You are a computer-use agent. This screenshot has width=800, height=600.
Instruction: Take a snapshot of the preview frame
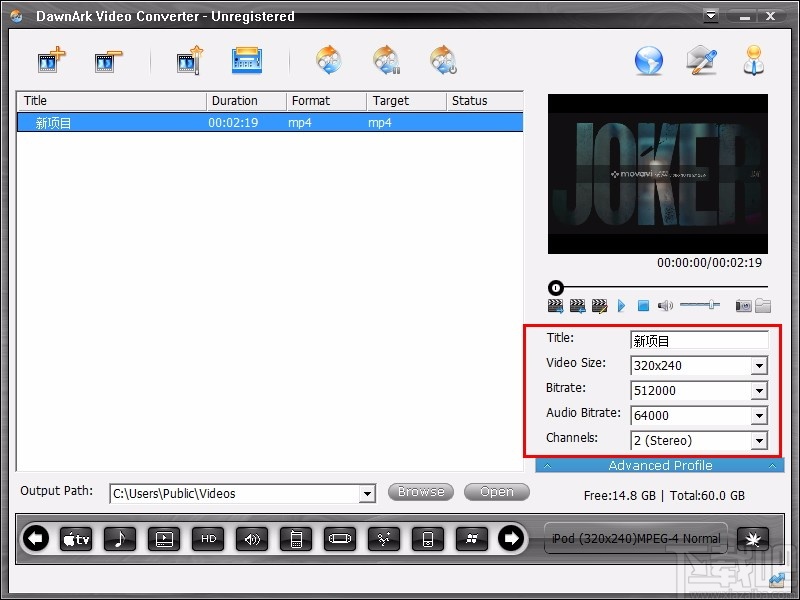[x=742, y=305]
